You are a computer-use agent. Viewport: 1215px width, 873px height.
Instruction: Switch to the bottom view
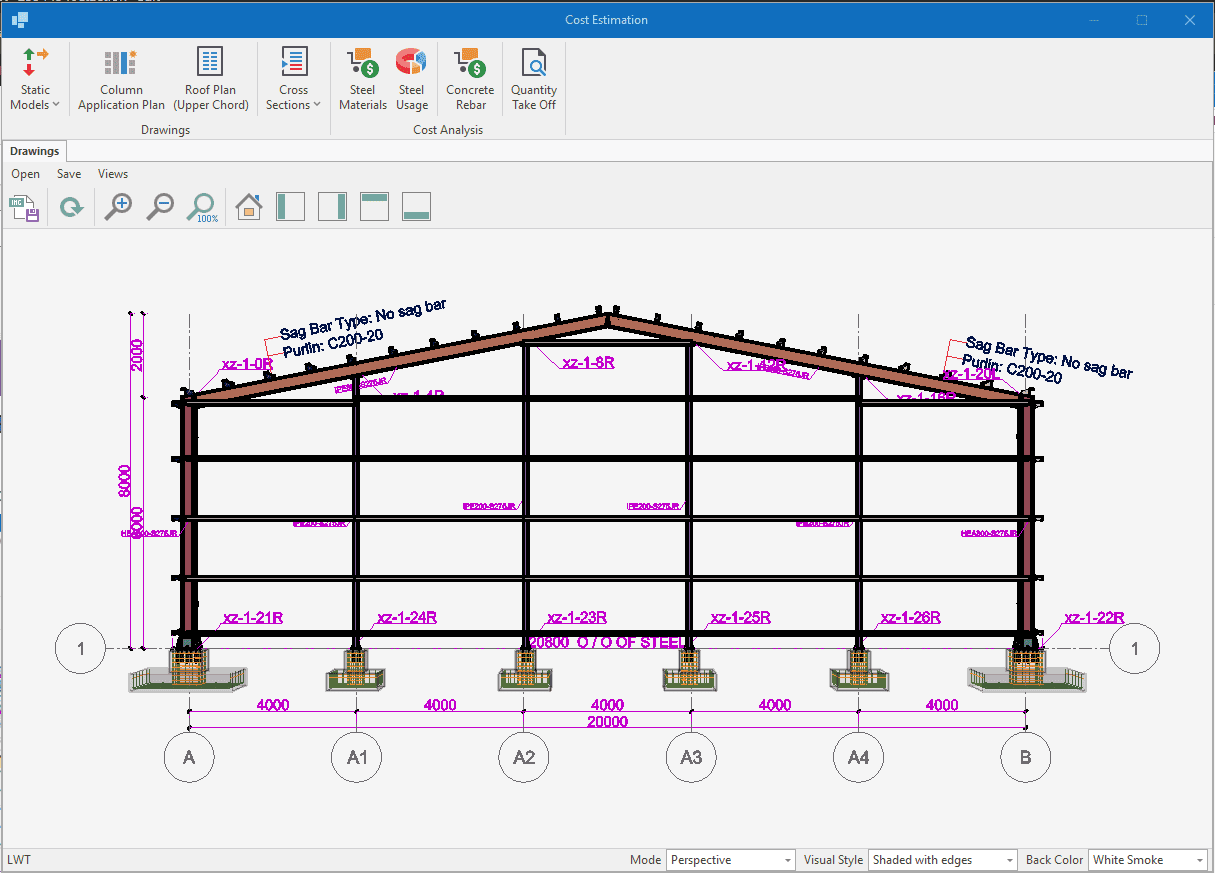click(416, 207)
